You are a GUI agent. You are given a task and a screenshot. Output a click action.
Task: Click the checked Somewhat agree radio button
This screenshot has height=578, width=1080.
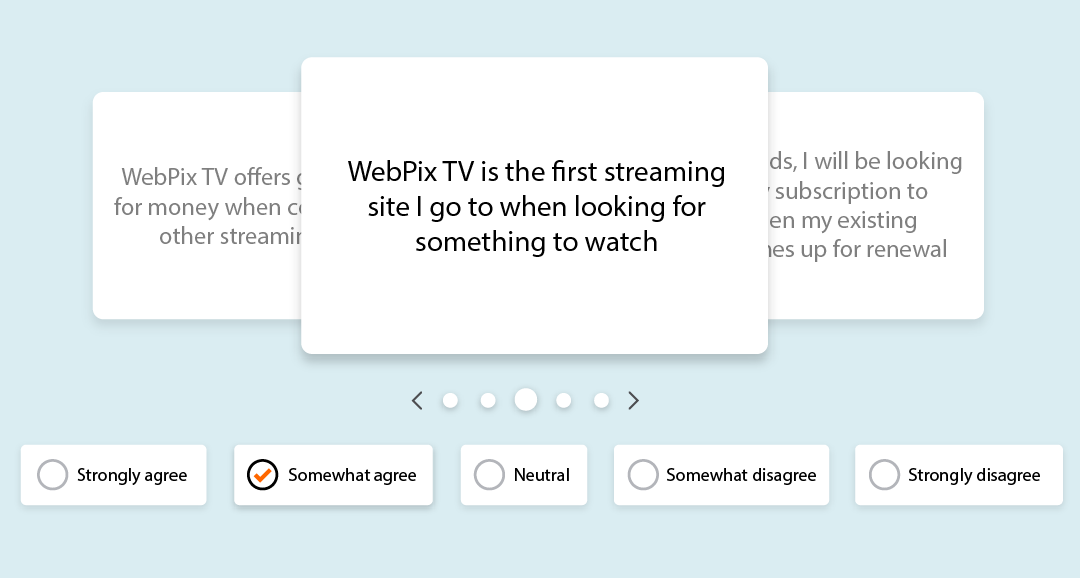(x=263, y=475)
